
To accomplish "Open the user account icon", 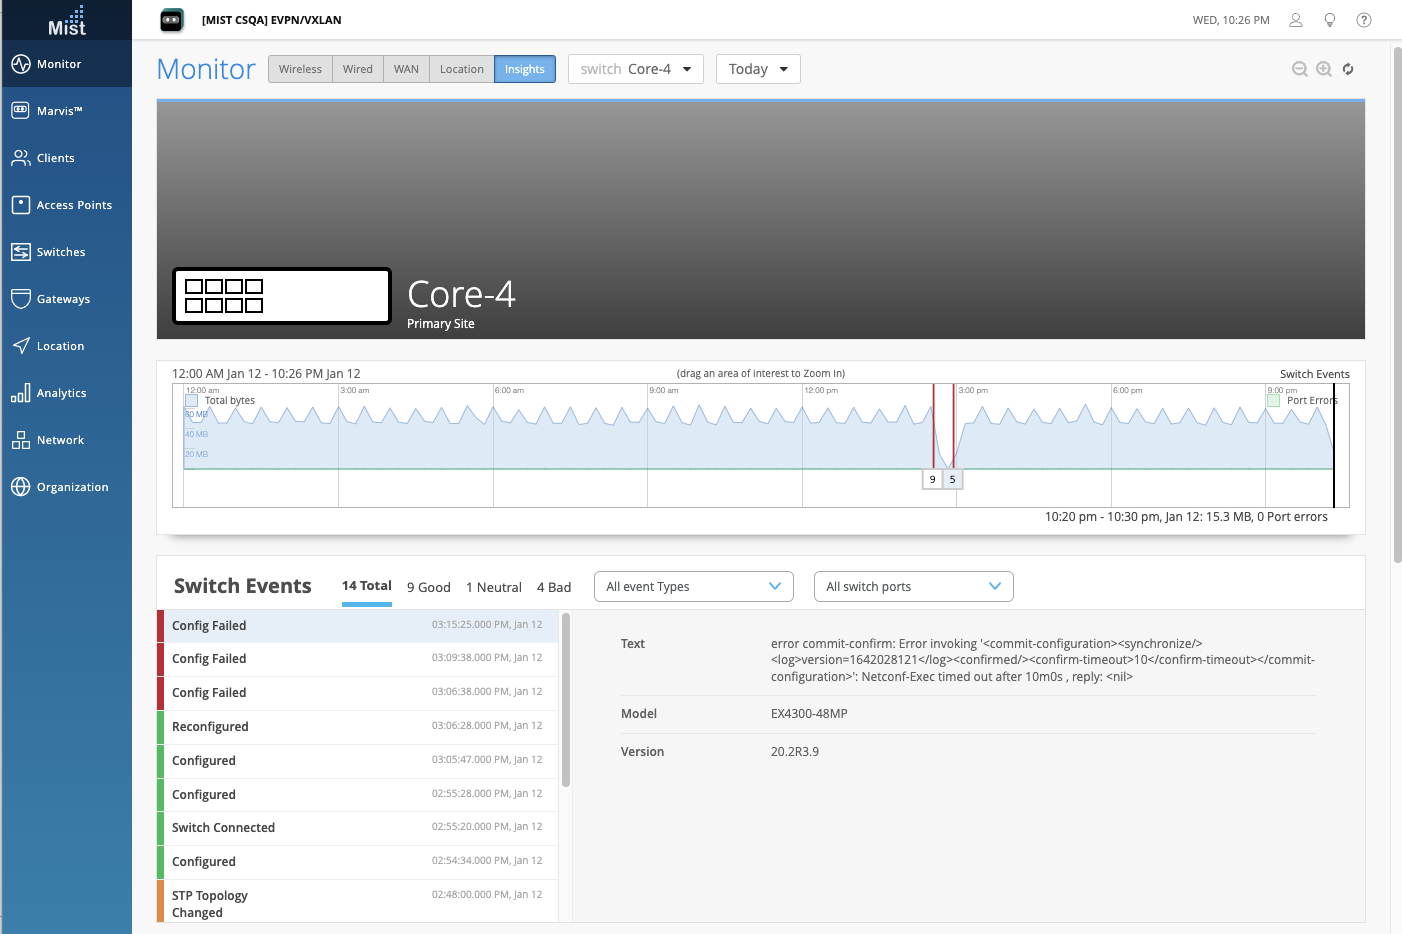I will pos(1296,20).
